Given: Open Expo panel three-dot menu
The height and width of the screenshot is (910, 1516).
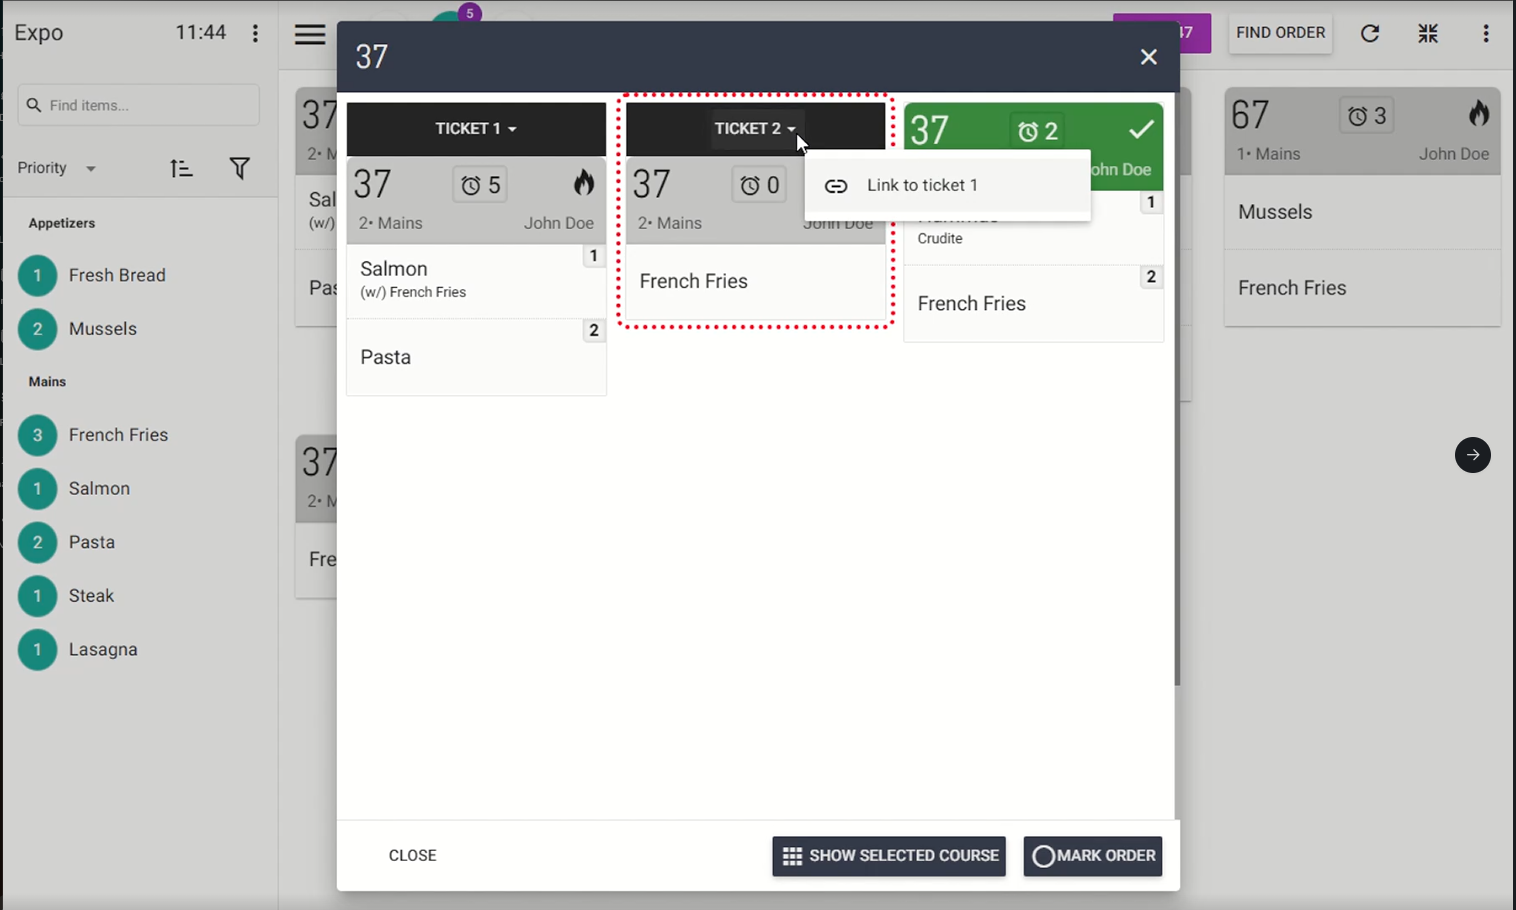Looking at the screenshot, I should tap(256, 33).
